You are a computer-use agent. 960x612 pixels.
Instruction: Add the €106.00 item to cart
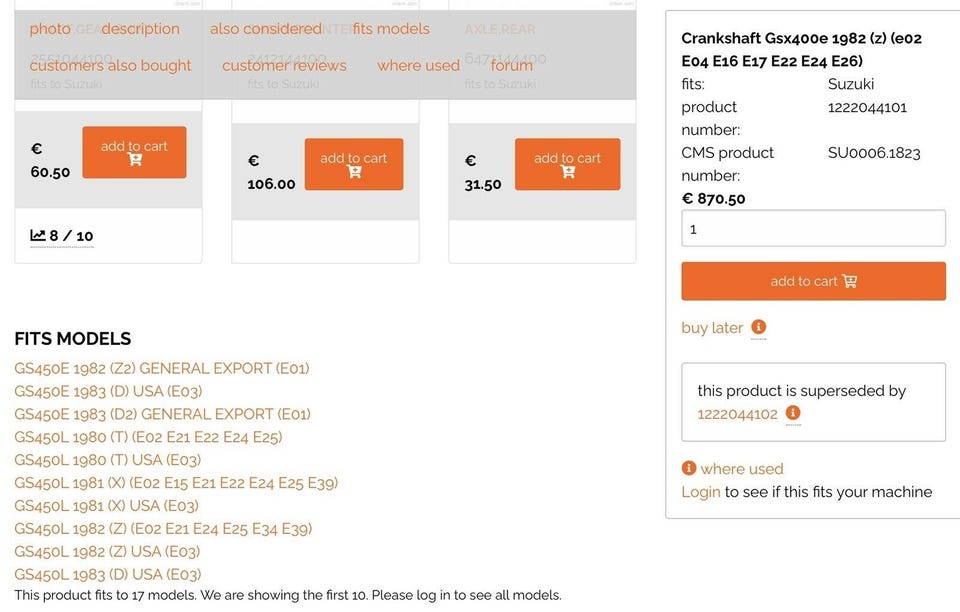353,164
